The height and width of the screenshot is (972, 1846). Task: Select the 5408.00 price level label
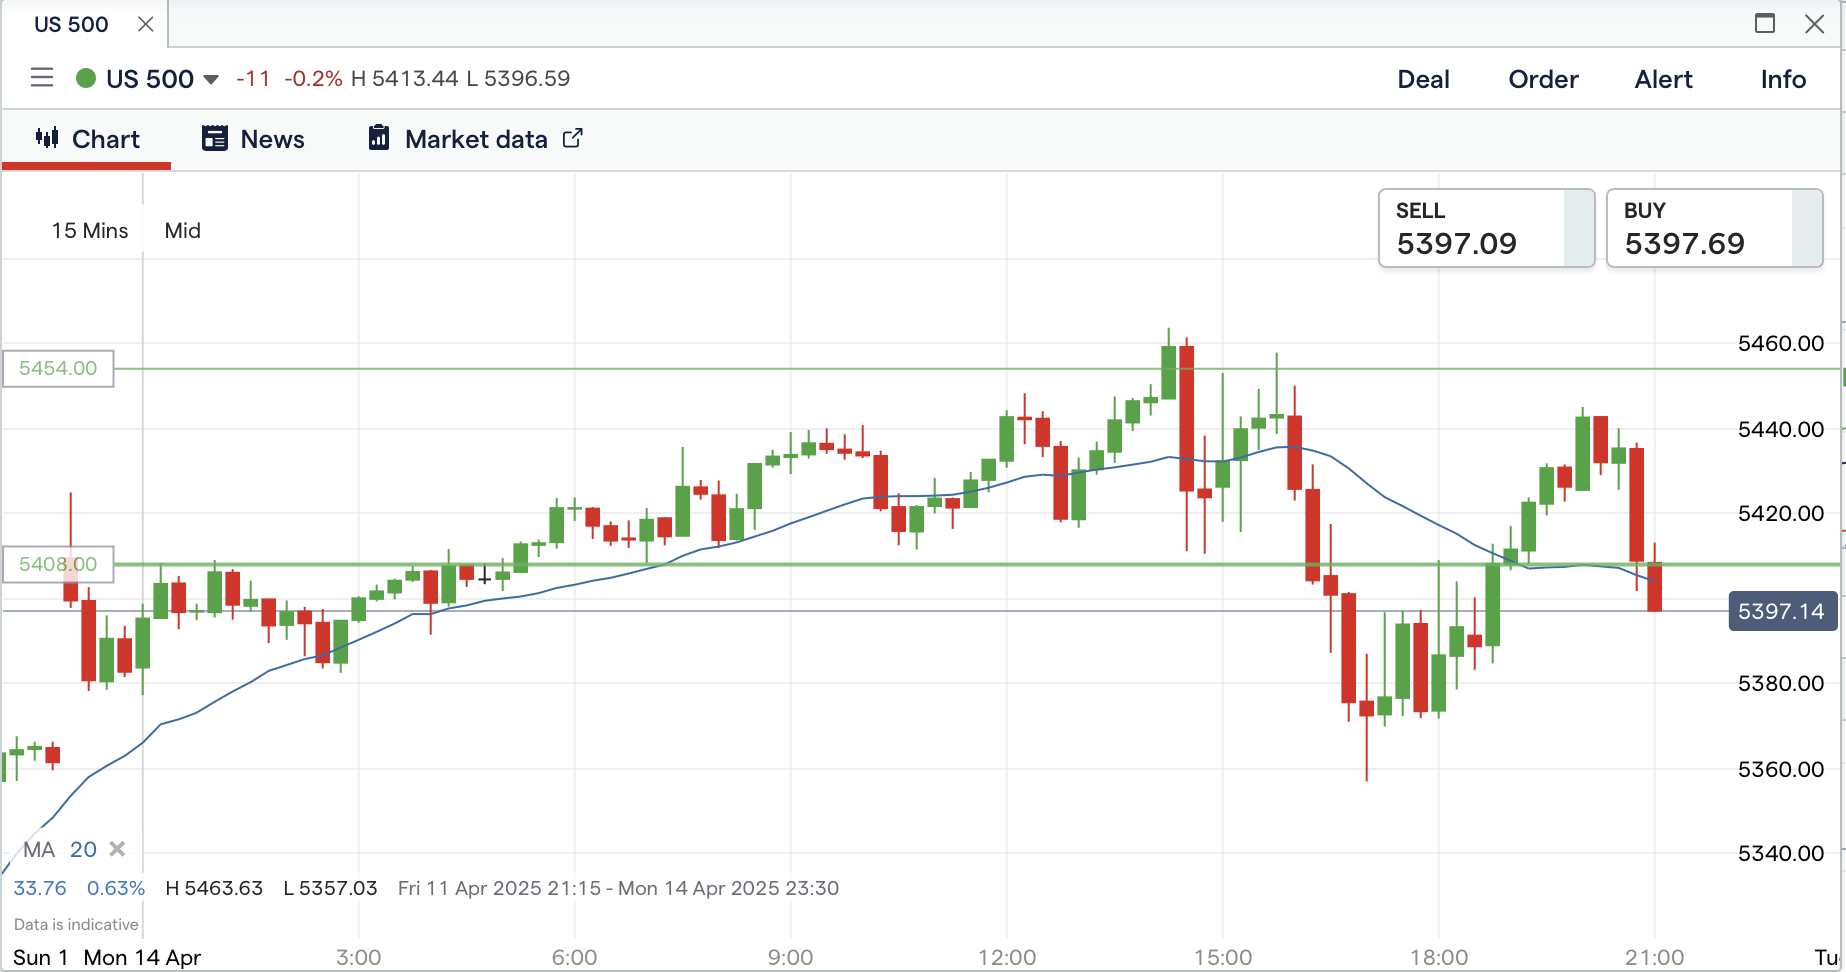point(58,564)
